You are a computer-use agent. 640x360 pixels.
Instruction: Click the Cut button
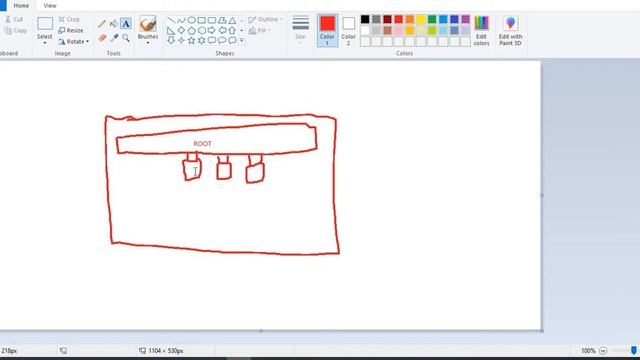14,19
